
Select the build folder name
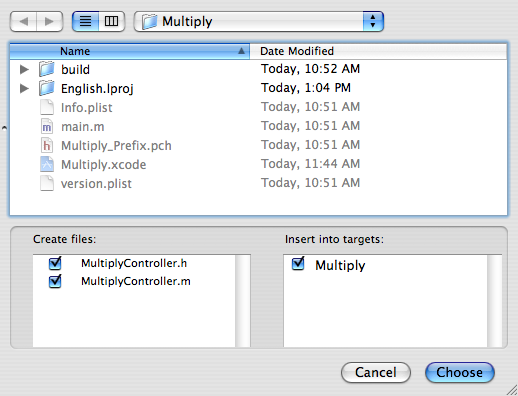coord(75,69)
